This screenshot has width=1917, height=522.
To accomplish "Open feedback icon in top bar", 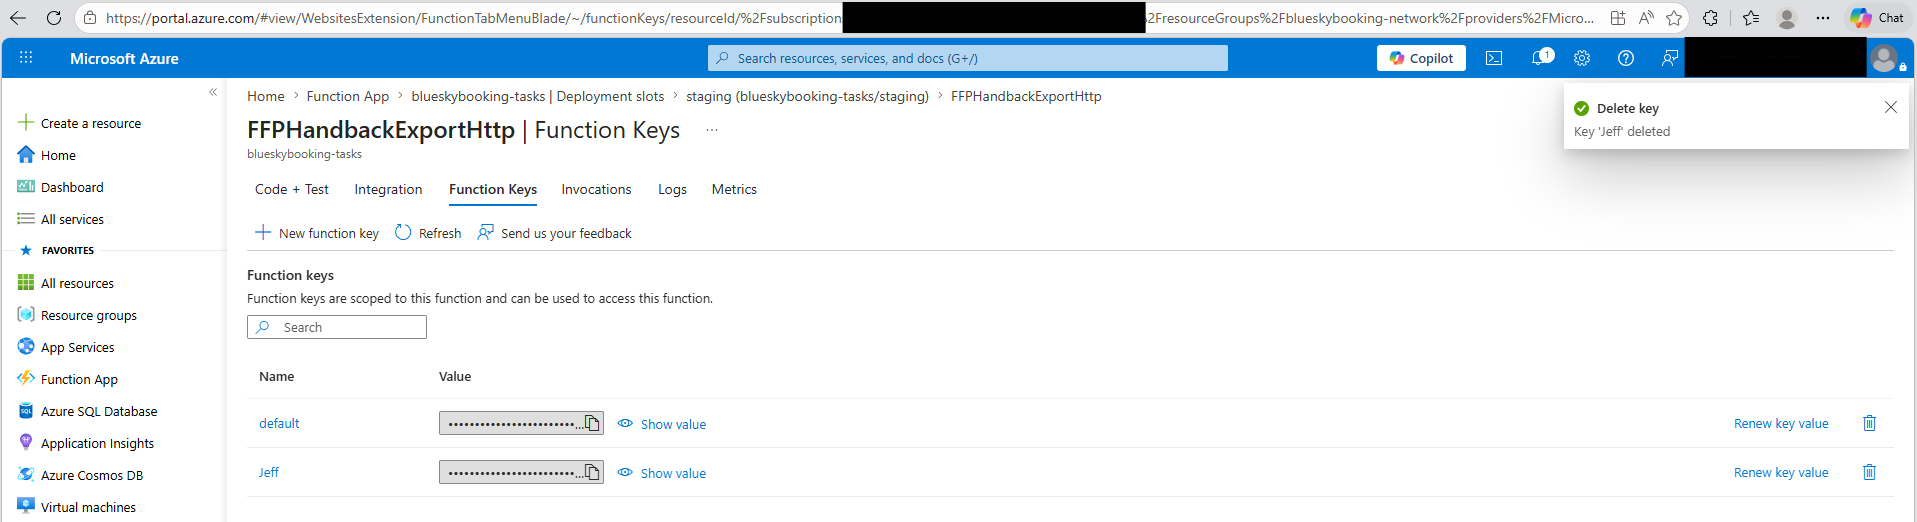I will point(1669,58).
